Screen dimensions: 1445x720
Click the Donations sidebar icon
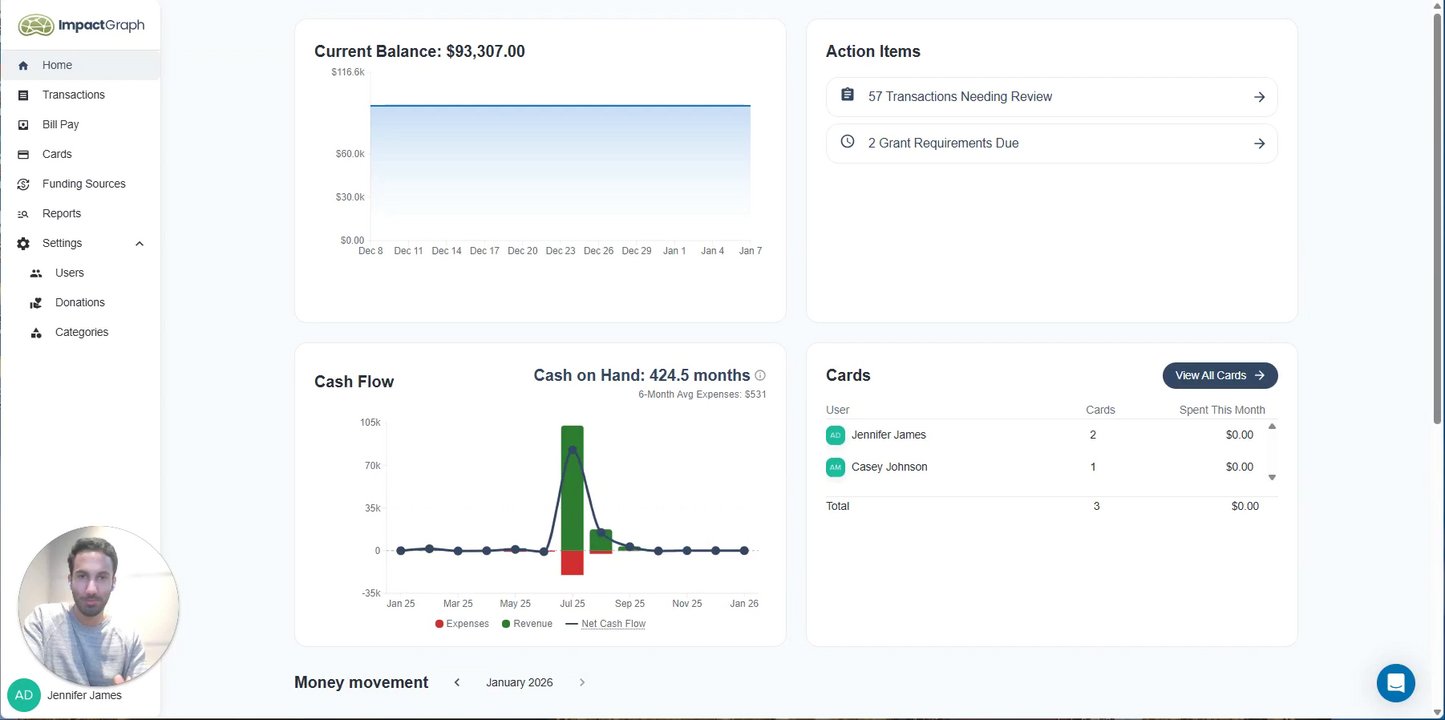click(36, 303)
